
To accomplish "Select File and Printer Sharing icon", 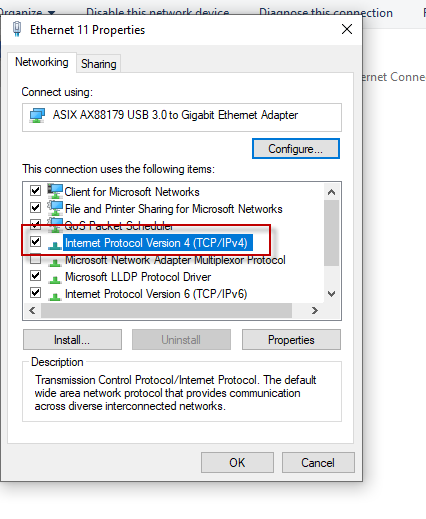I will [55, 208].
